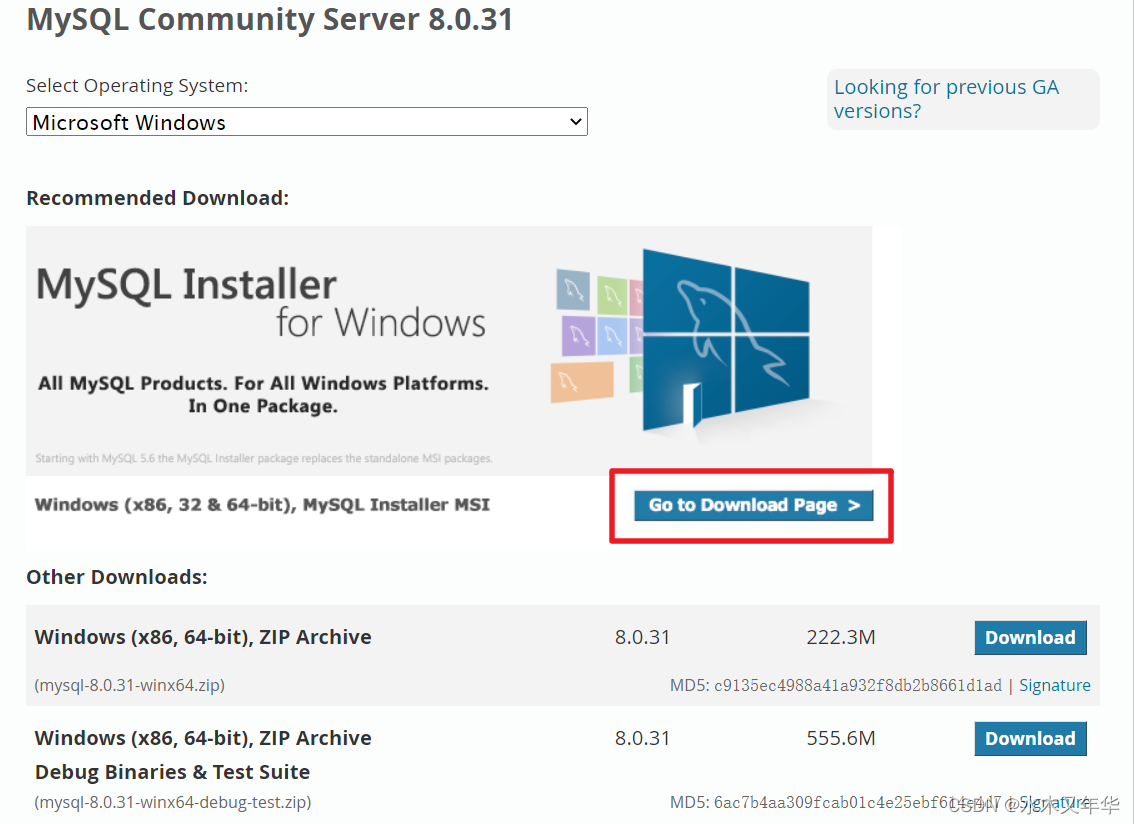Download the 222.3M ZIP Archive
1135x824 pixels.
1030,638
